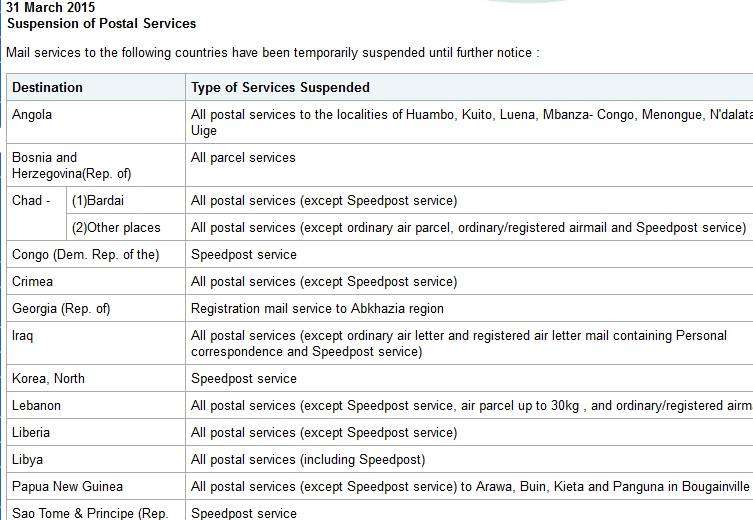Click the Lebanon destination cell
This screenshot has height=520, width=753.
pos(96,405)
